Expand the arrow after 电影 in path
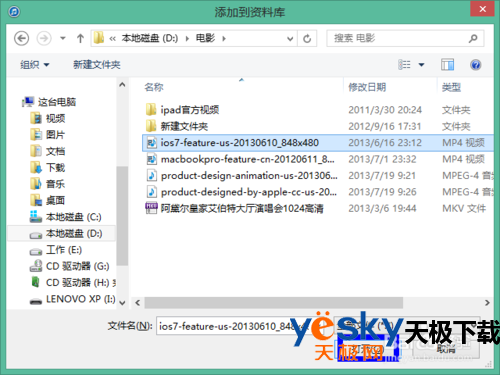The height and width of the screenshot is (375, 500). tap(224, 39)
